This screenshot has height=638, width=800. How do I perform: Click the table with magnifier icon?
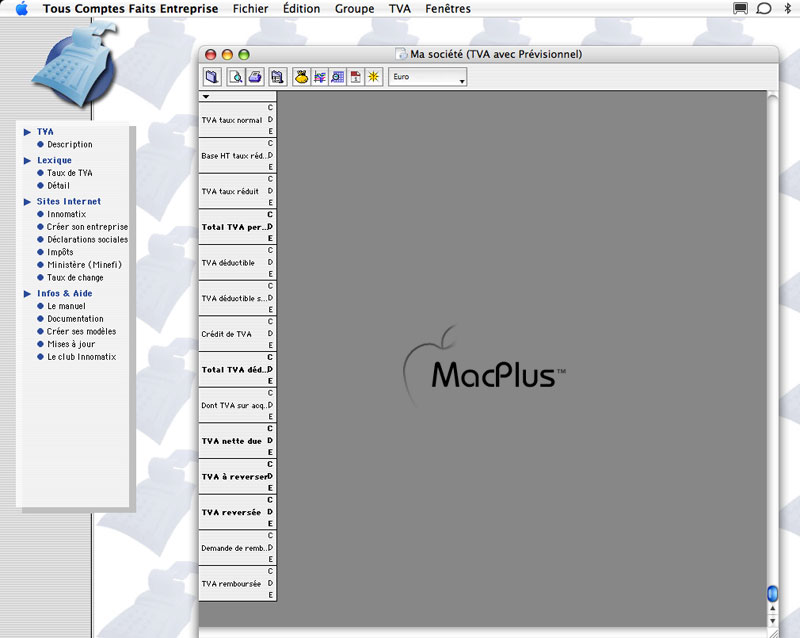tap(338, 77)
